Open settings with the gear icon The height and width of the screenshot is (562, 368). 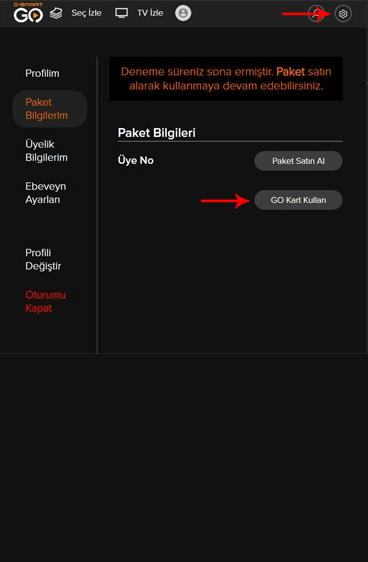point(343,14)
